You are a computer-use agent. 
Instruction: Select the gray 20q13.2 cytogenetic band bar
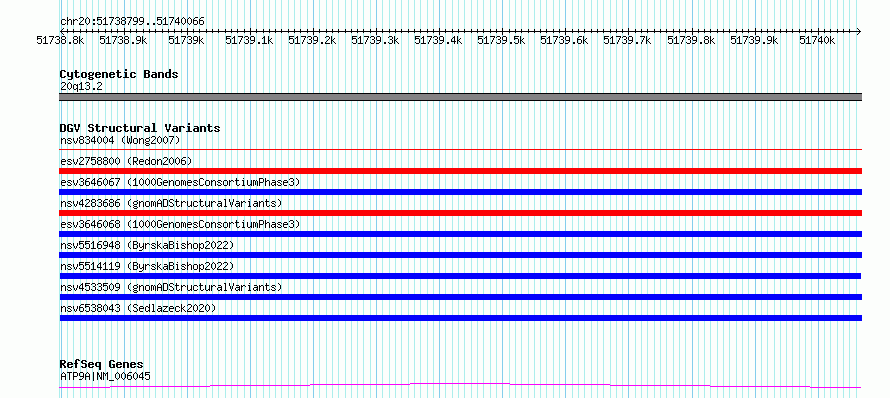460,97
